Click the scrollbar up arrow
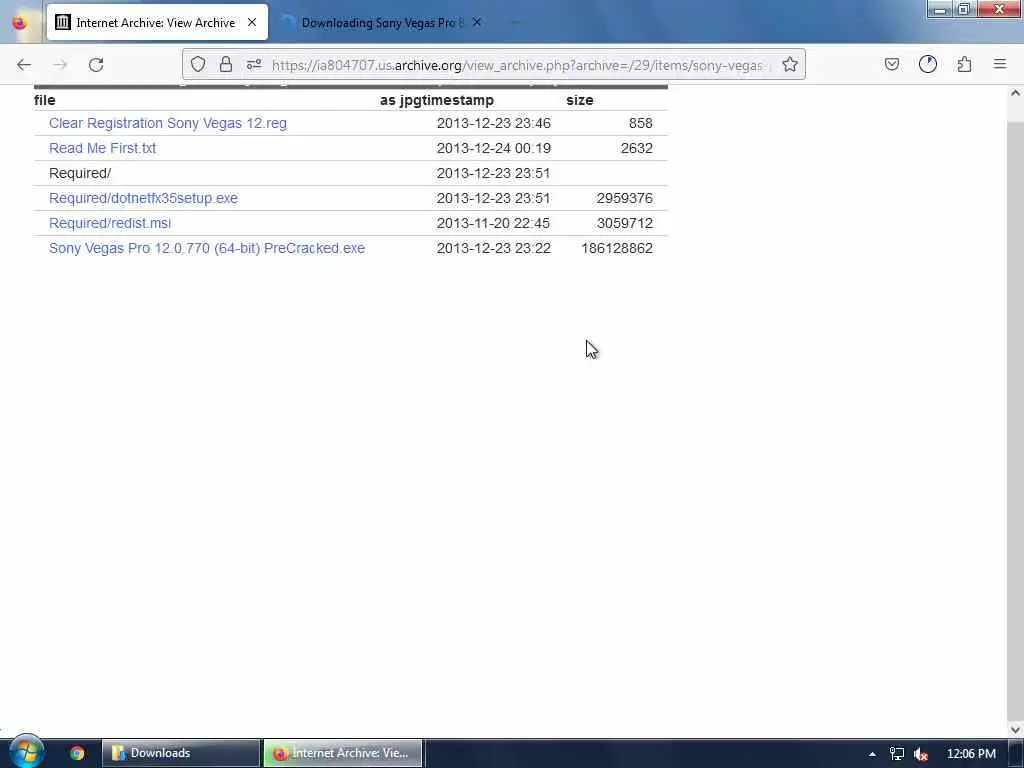This screenshot has height=768, width=1024. click(x=1015, y=93)
